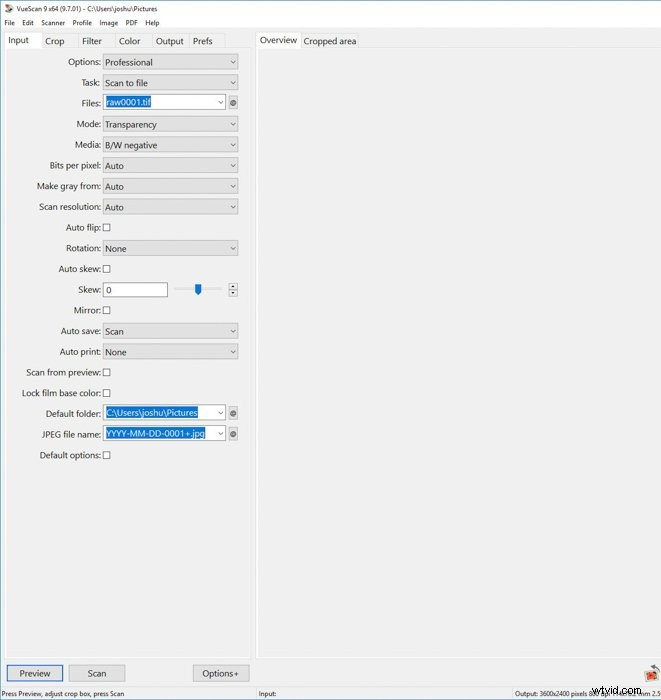The height and width of the screenshot is (700, 661).
Task: Decrease Skew with the down stepper arrow
Action: [x=233, y=293]
